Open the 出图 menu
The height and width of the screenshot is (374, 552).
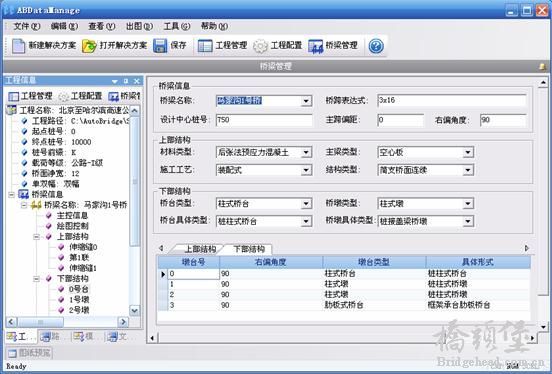[x=139, y=26]
